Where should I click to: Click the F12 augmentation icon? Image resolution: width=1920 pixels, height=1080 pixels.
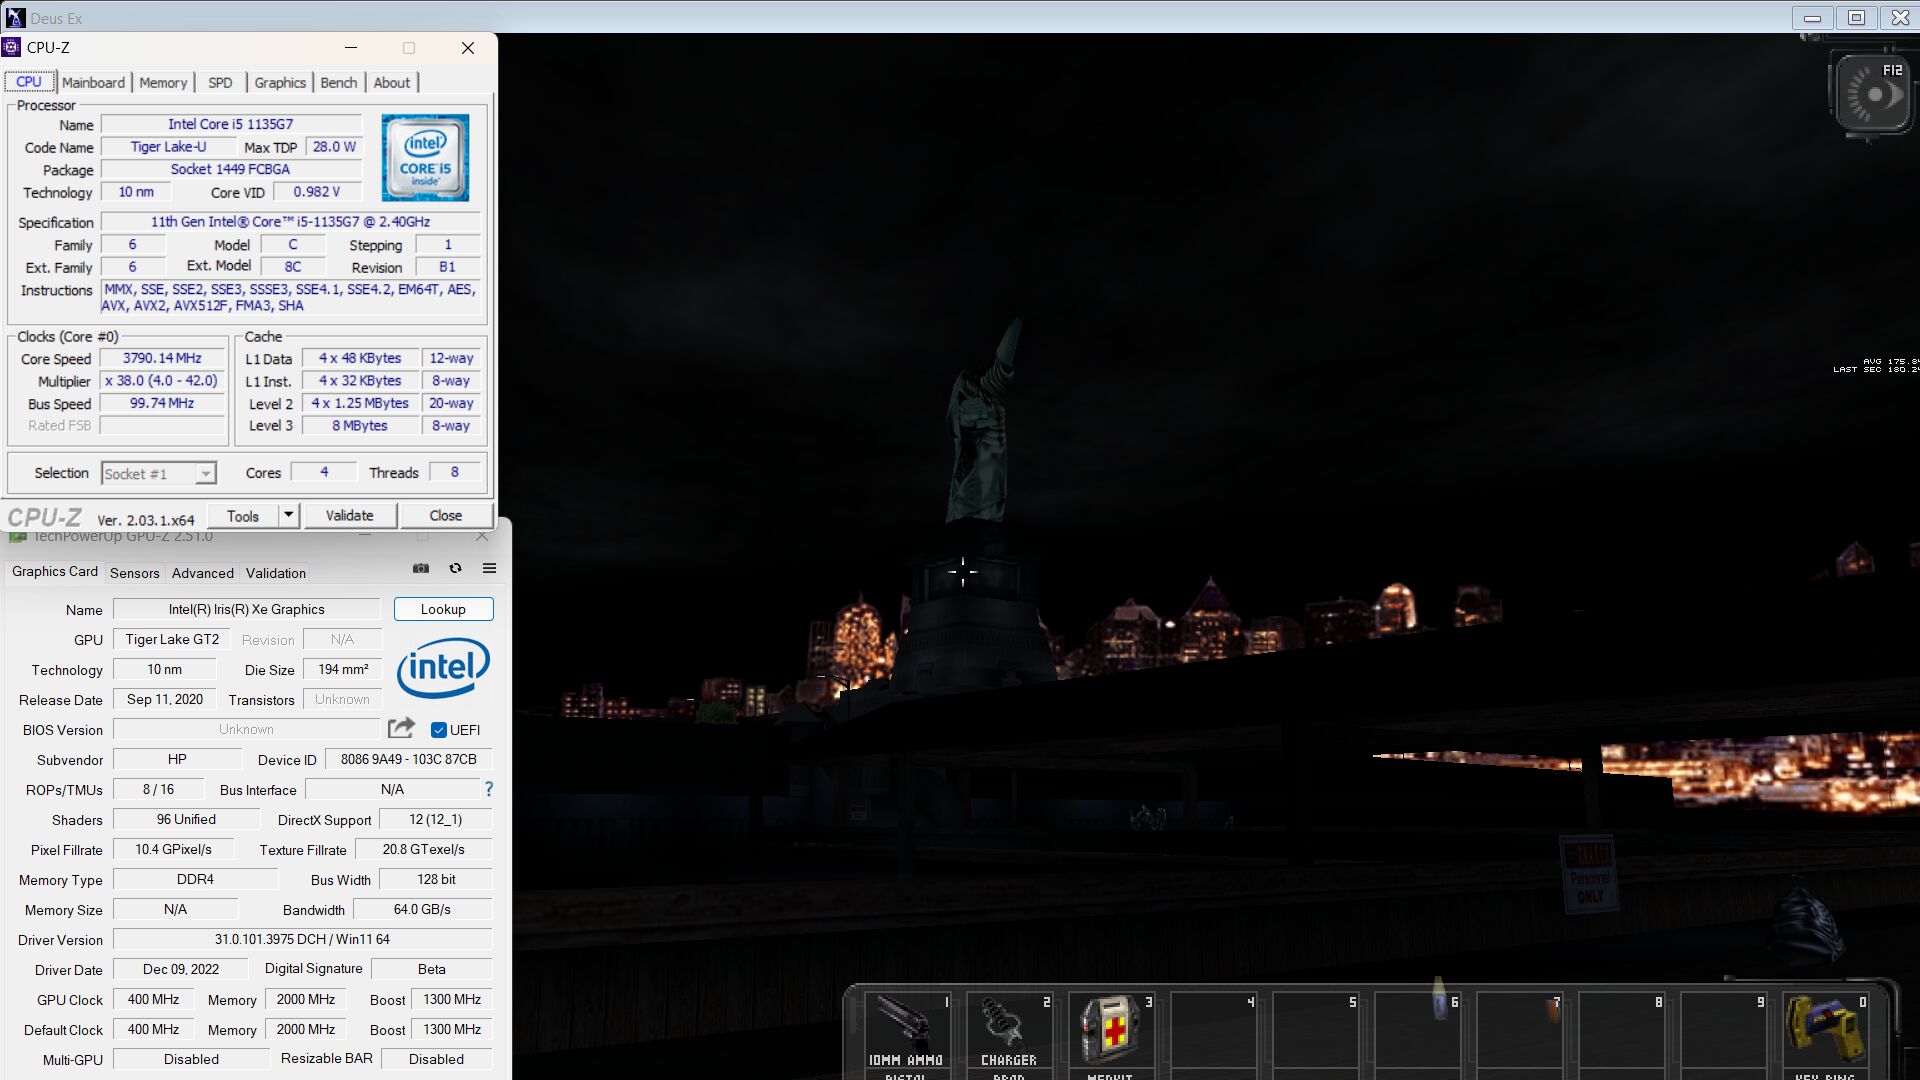[x=1873, y=96]
